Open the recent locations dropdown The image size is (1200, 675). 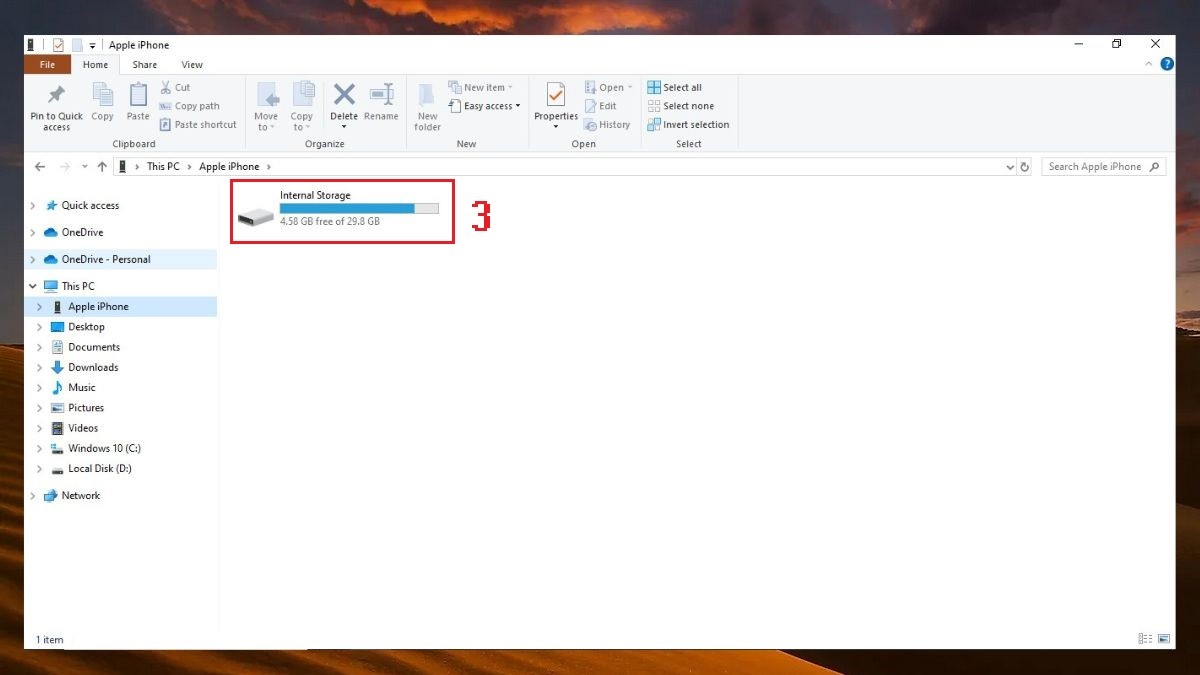point(85,167)
